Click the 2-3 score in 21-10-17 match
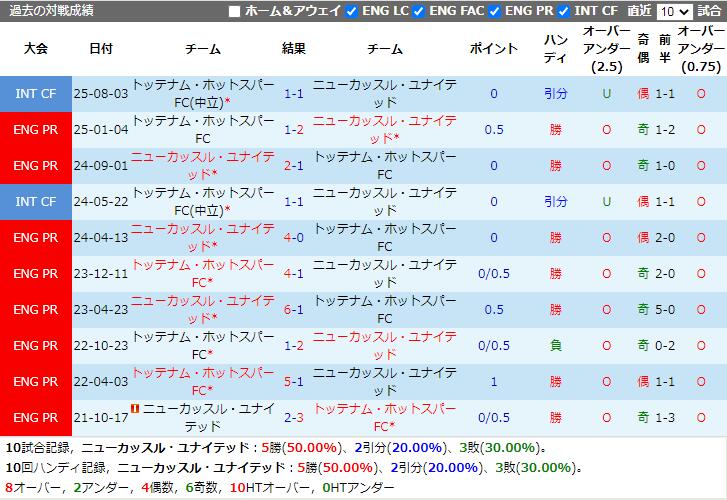The height and width of the screenshot is (500, 727). 294,418
